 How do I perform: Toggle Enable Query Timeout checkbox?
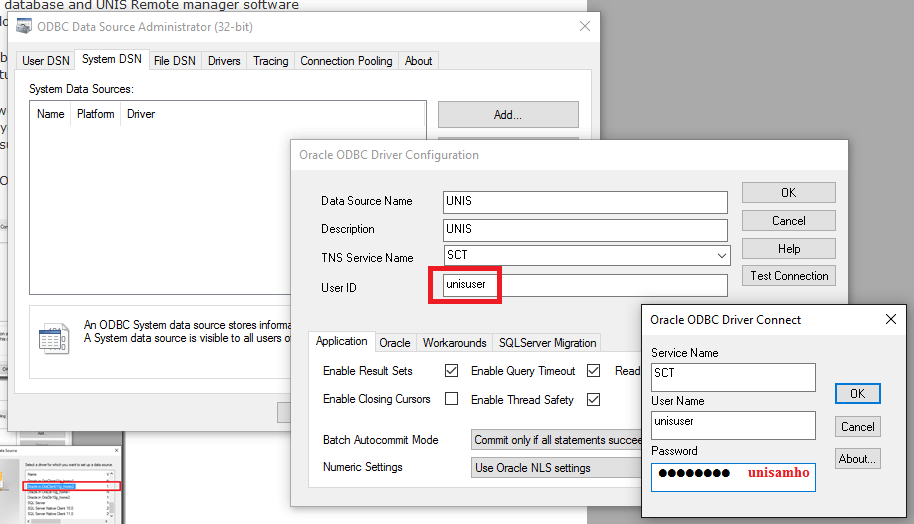593,371
